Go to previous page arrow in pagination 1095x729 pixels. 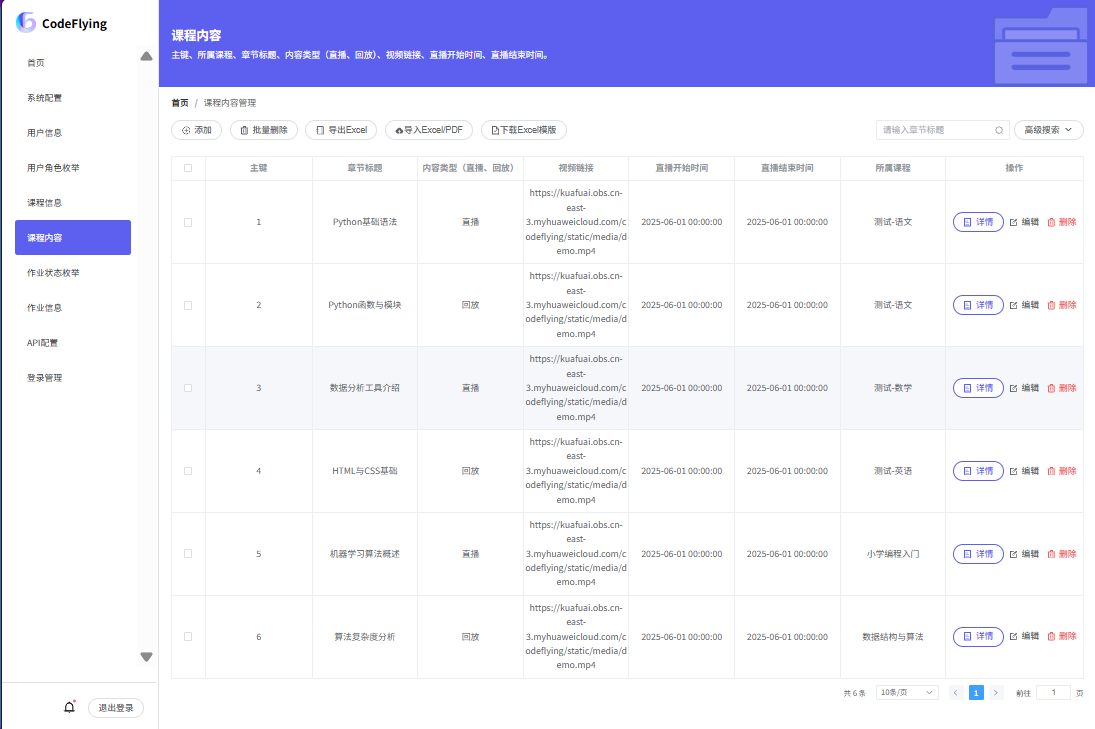click(956, 692)
